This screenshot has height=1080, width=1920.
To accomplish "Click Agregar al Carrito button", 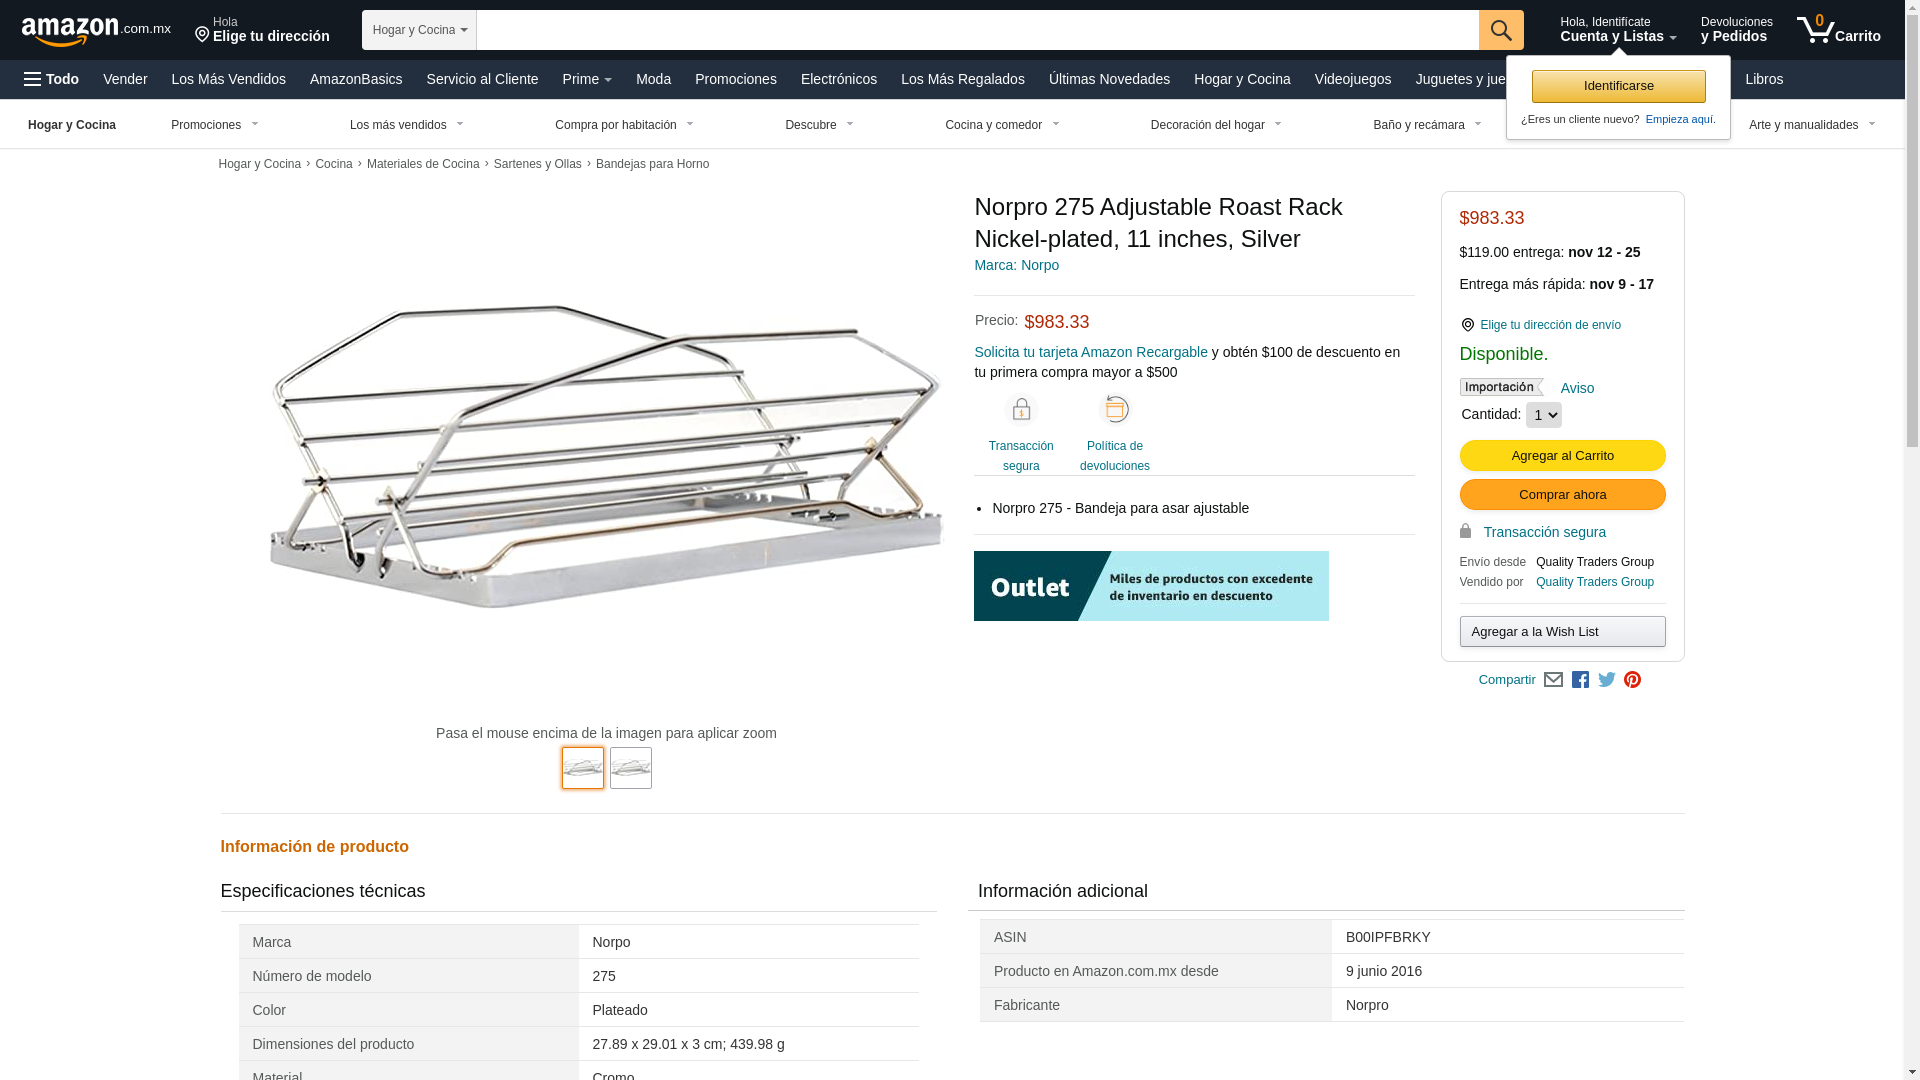I will pyautogui.click(x=1562, y=456).
